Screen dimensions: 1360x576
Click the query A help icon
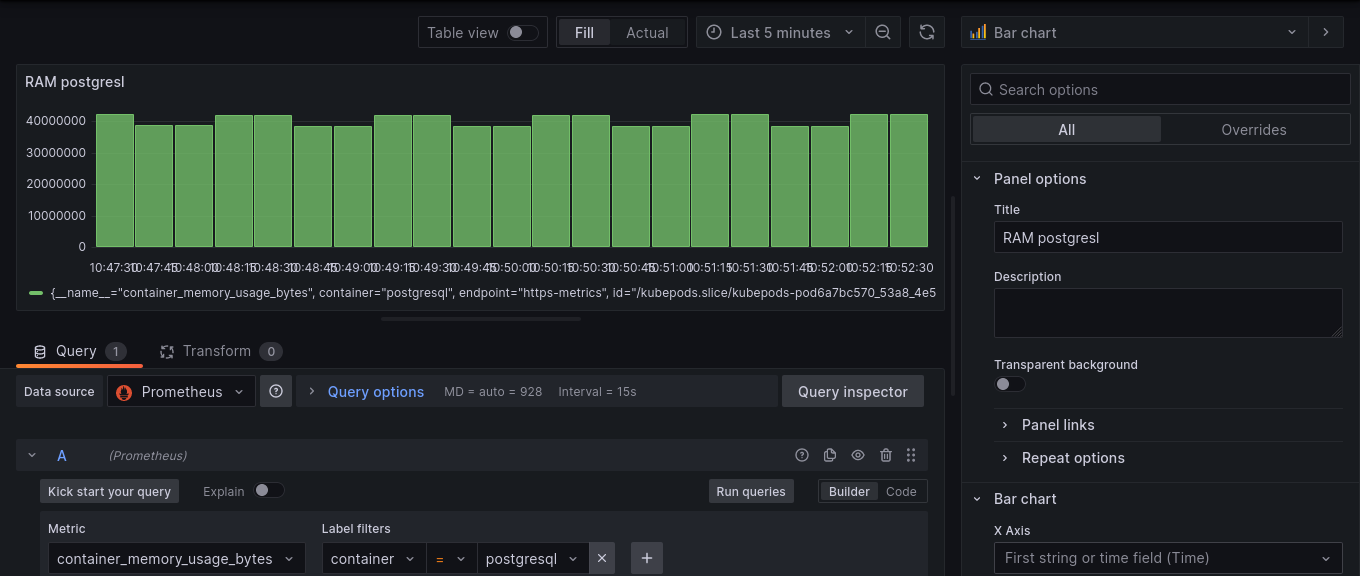(x=802, y=455)
